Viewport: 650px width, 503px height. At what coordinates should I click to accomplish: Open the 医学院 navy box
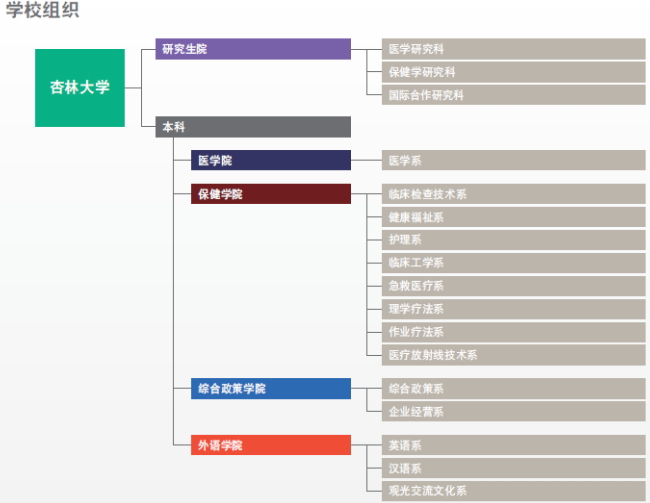pos(271,160)
